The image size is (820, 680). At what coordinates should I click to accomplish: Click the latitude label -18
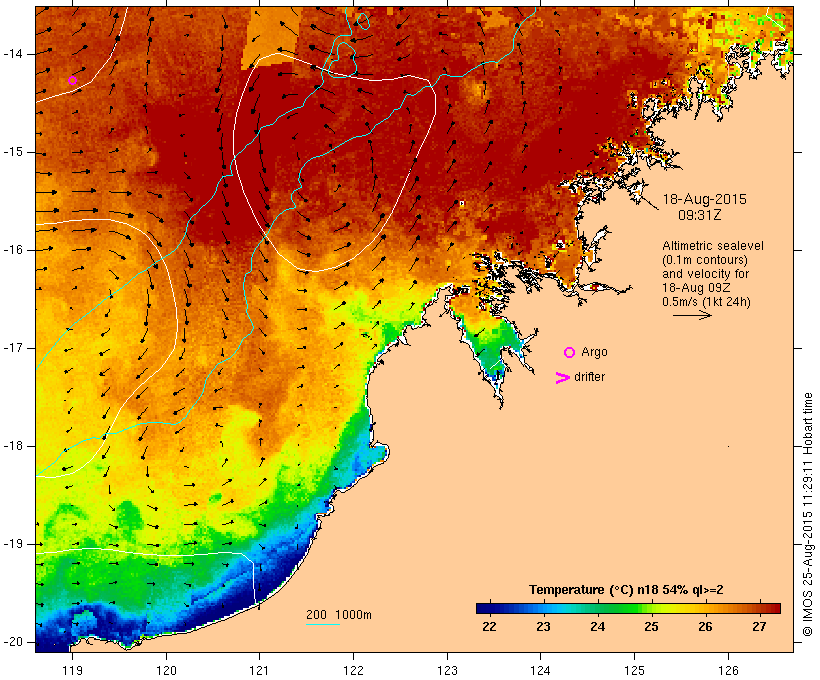click(13, 446)
